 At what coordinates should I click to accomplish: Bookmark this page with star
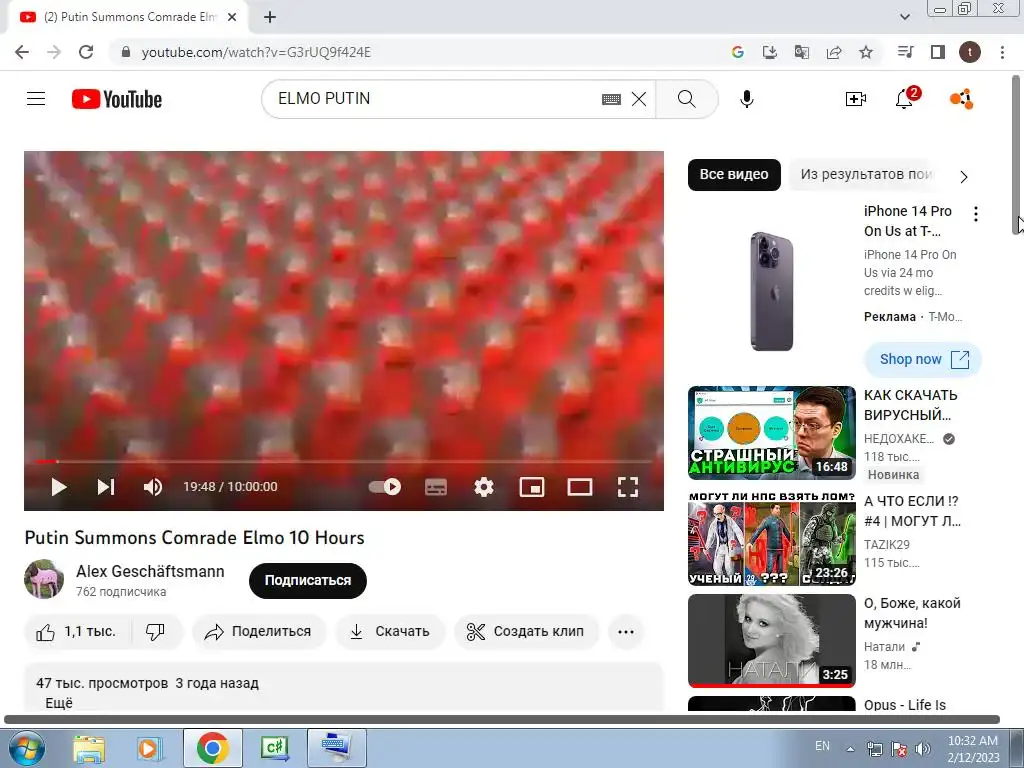pyautogui.click(x=866, y=52)
